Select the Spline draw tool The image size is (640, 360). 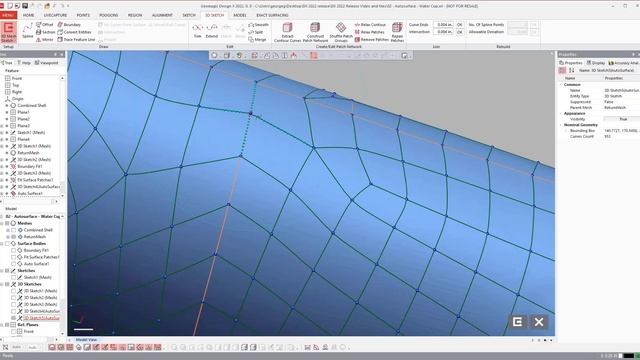click(x=27, y=31)
